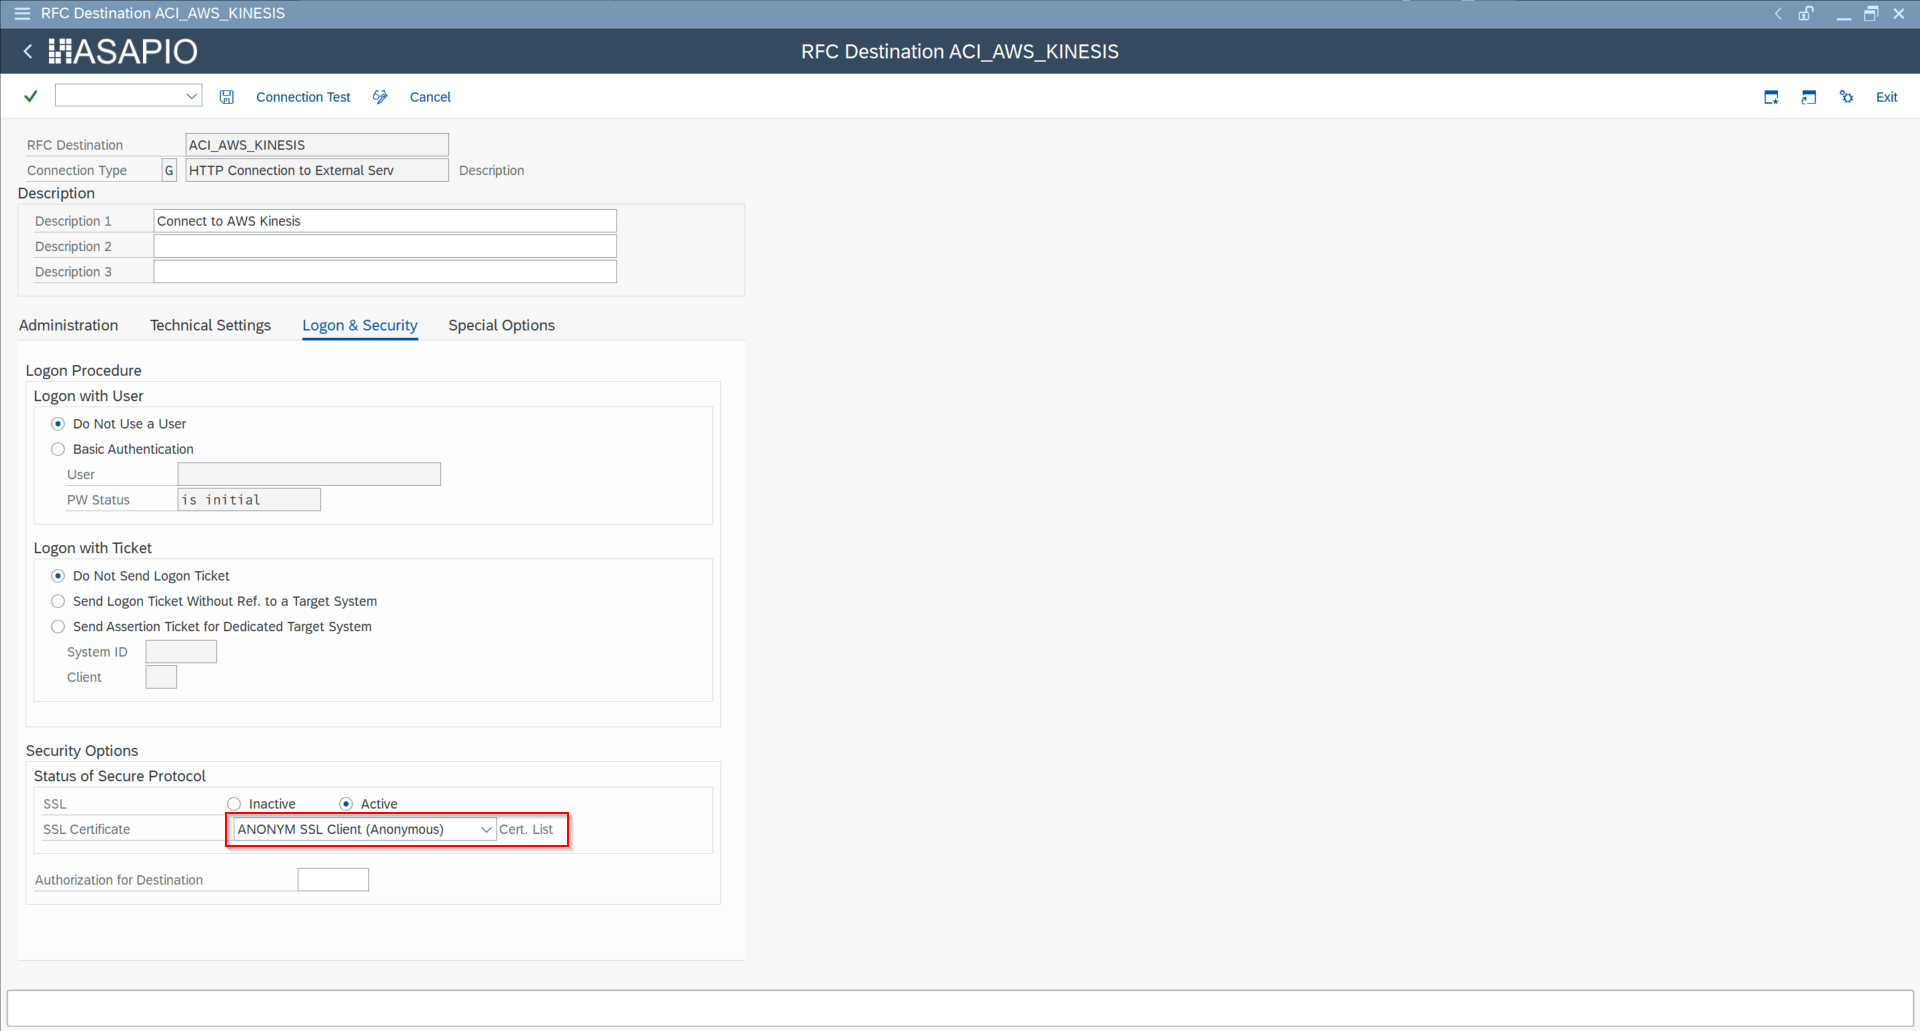Open the hamburger menu in title bar

tap(22, 13)
